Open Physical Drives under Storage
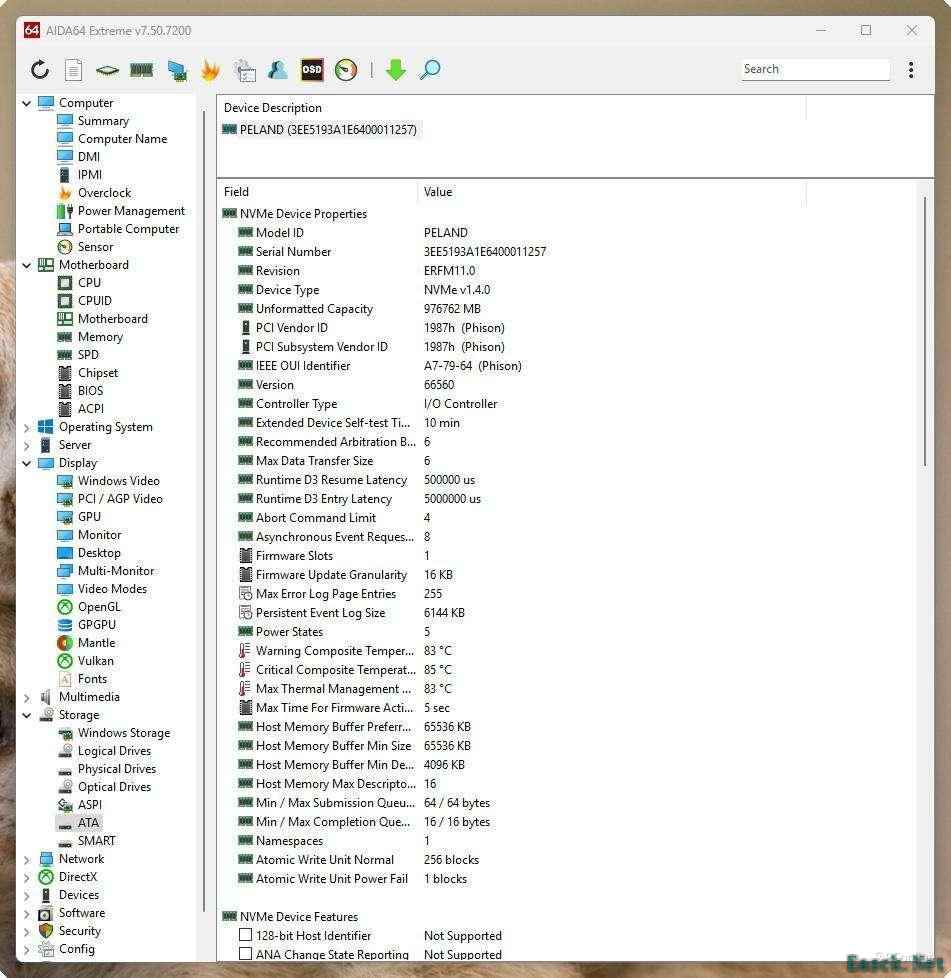This screenshot has width=951, height=978. [117, 769]
